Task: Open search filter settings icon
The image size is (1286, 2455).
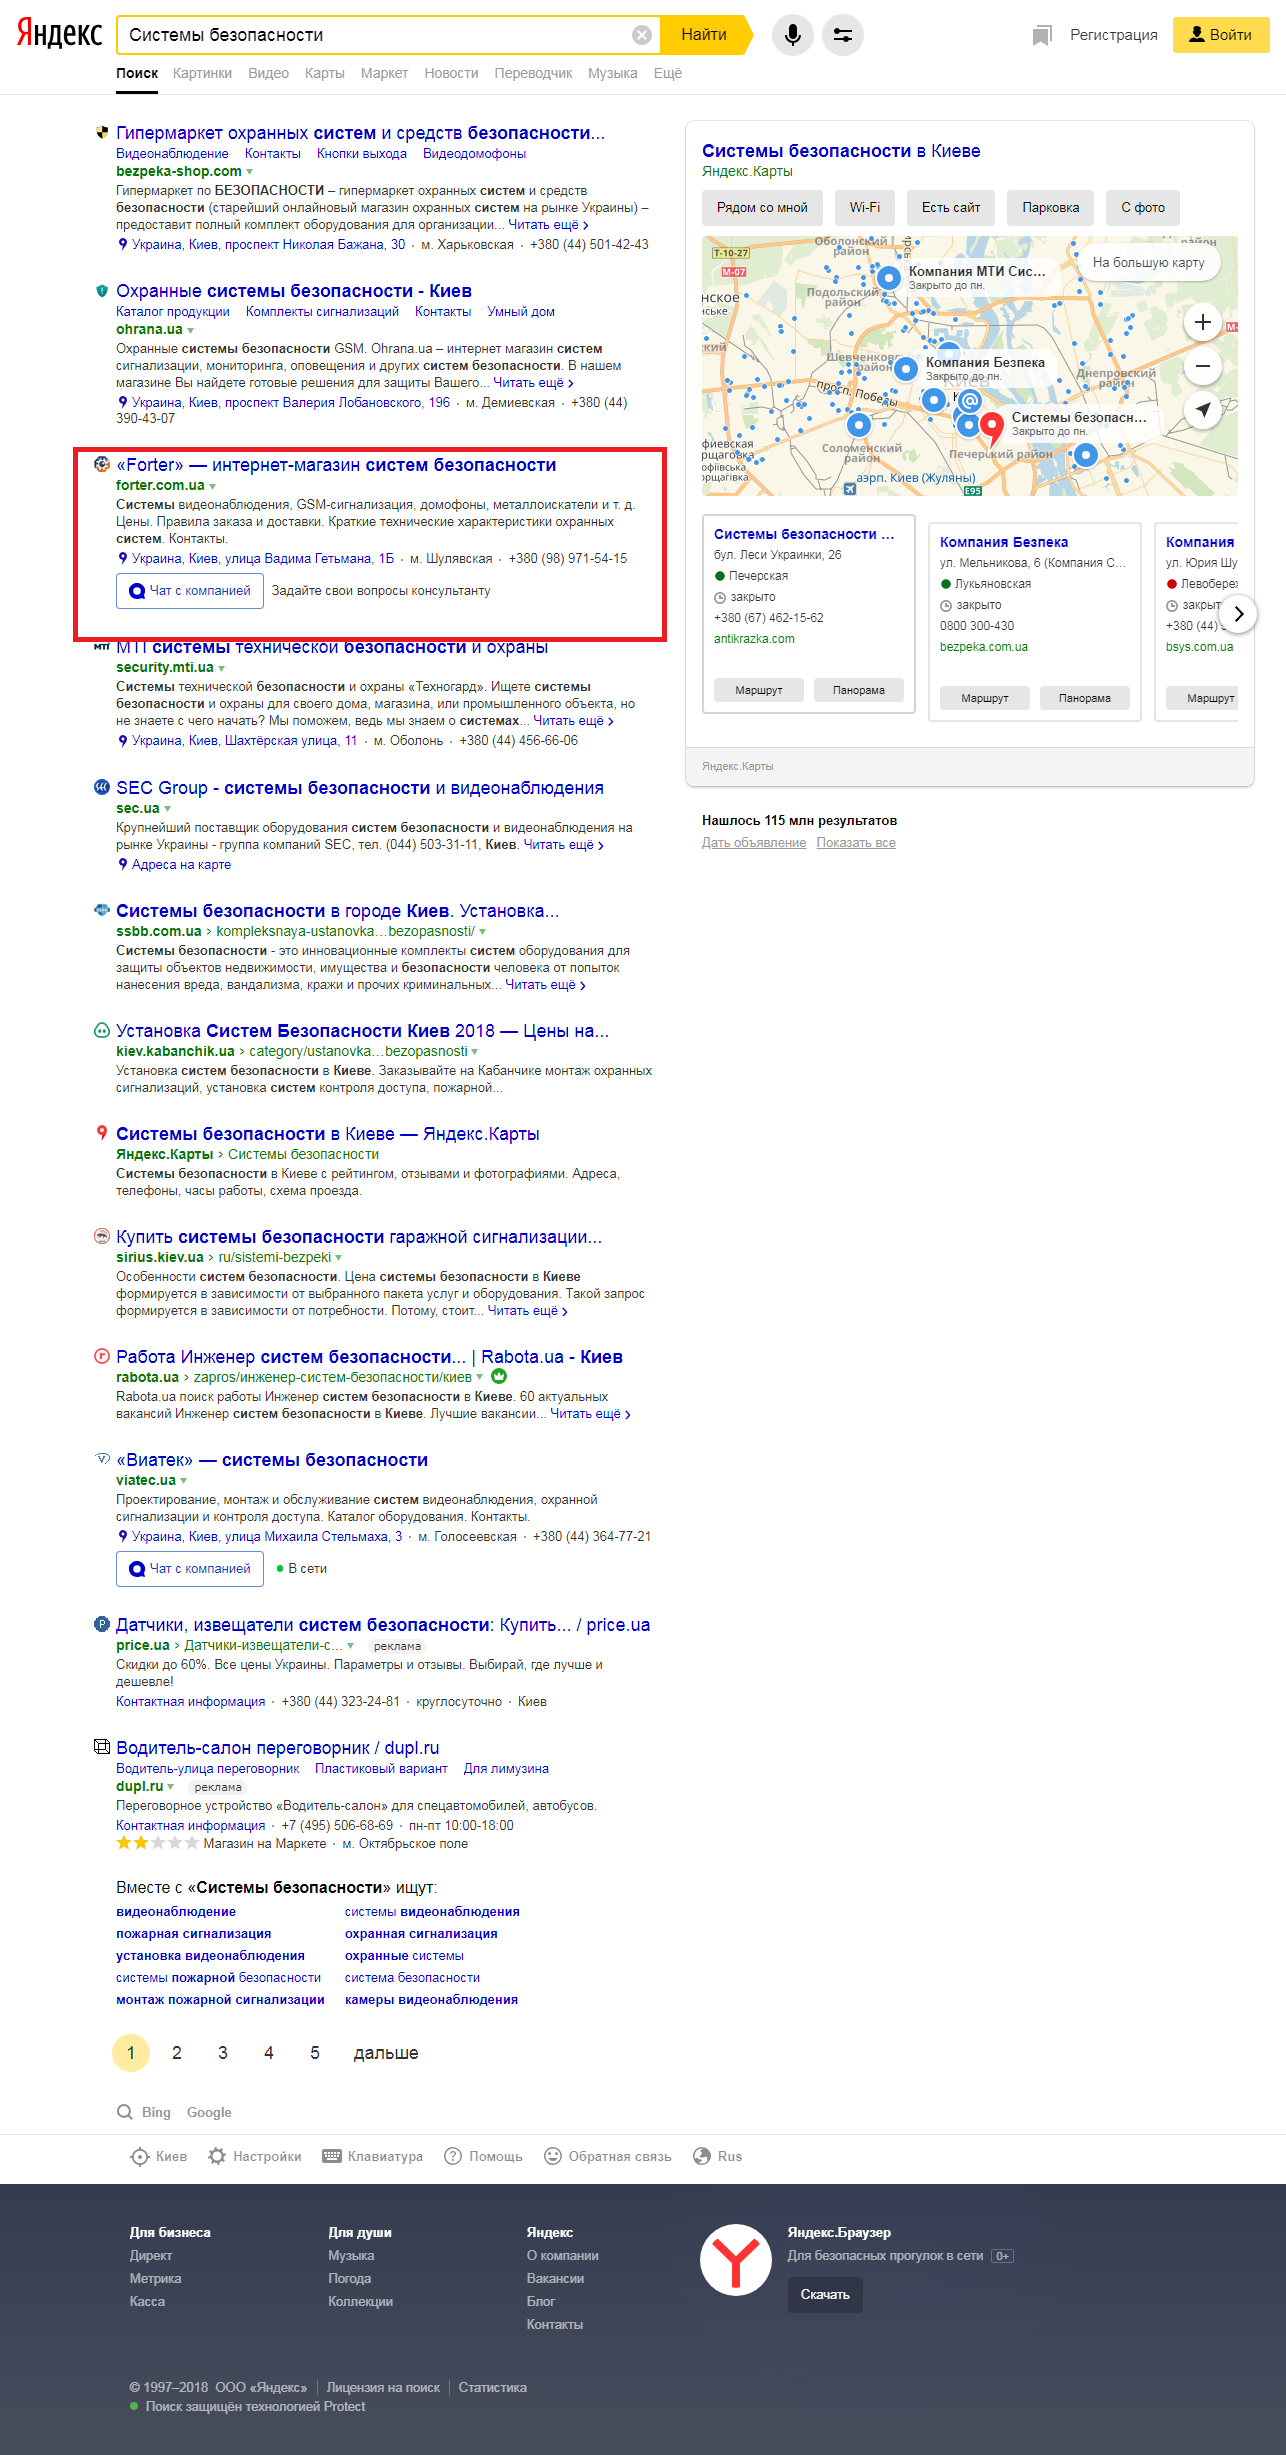Action: click(843, 35)
